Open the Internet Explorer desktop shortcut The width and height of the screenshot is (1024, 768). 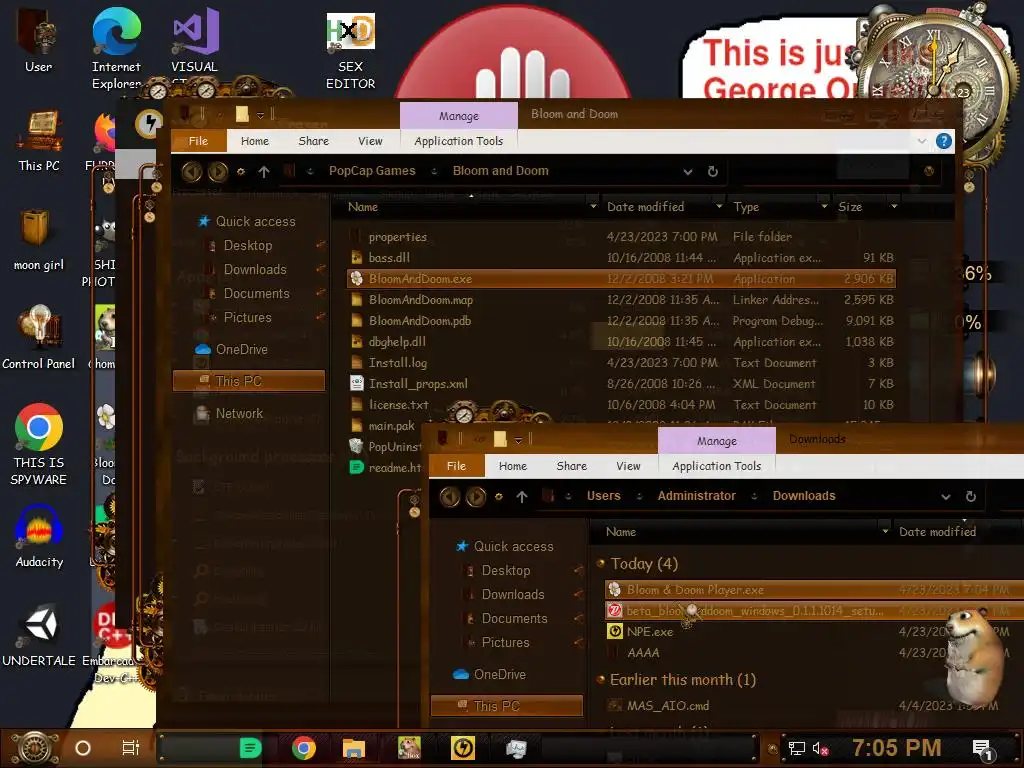tap(116, 47)
